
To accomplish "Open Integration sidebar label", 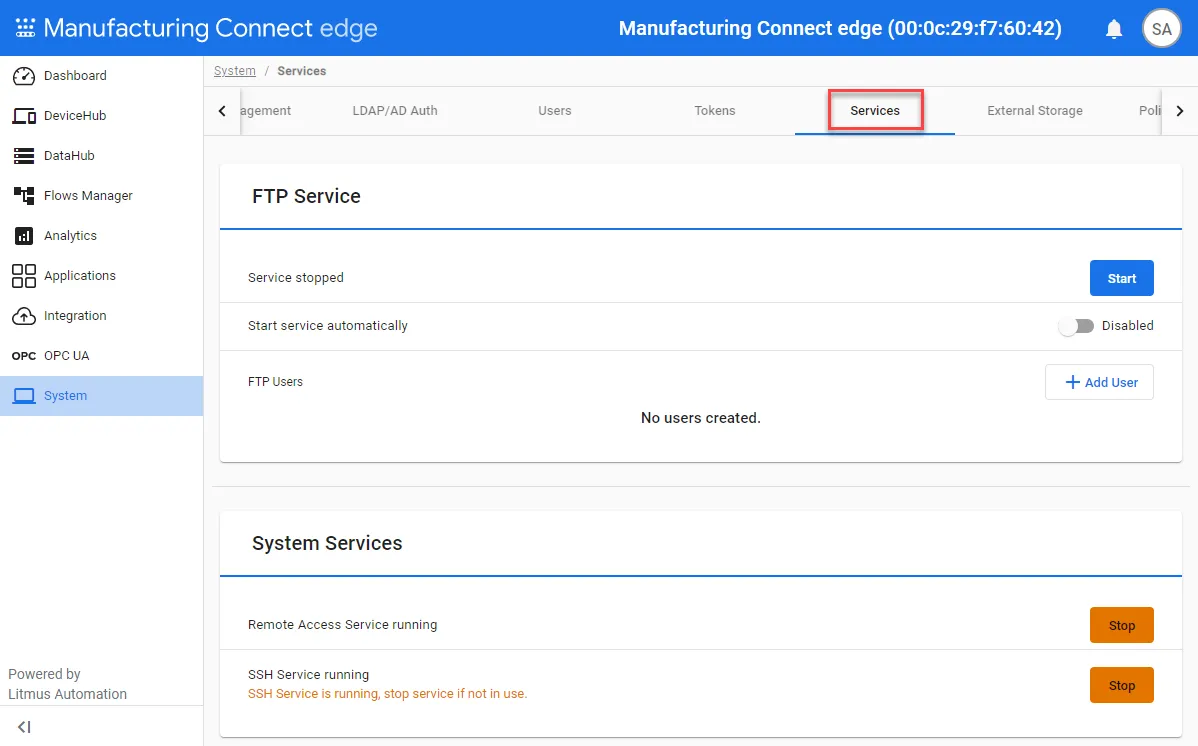I will (x=75, y=316).
